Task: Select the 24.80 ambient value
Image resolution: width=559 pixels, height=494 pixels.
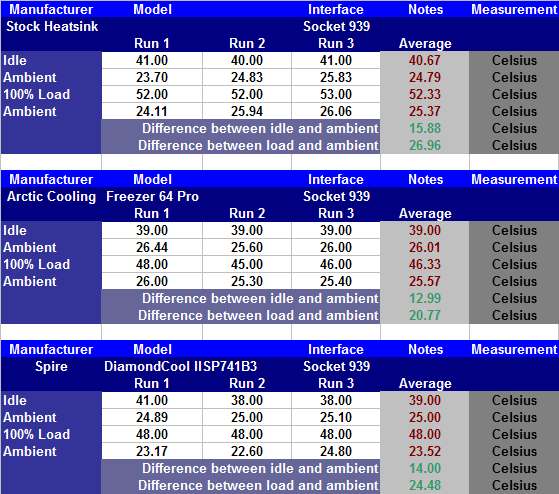Action: [x=336, y=452]
